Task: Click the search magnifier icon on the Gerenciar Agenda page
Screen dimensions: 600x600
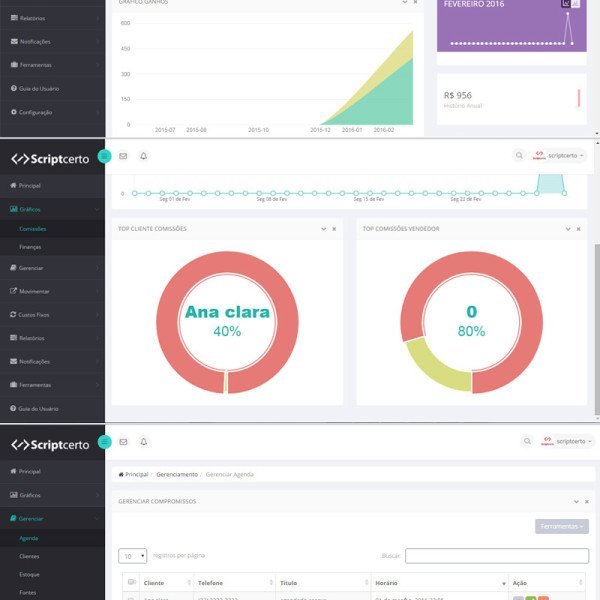Action: pyautogui.click(x=526, y=441)
